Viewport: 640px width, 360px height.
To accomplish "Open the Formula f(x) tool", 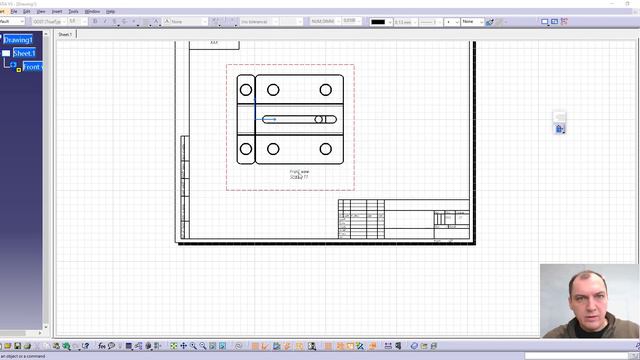I will coord(102,346).
